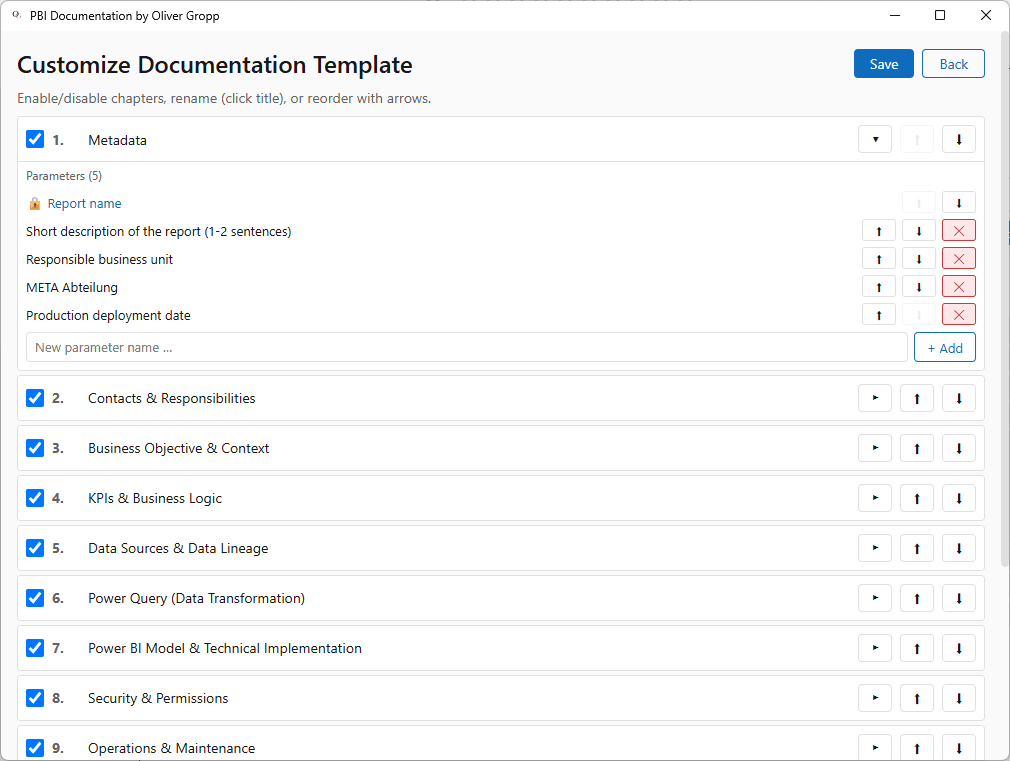The width and height of the screenshot is (1010, 761).
Task: Select Production deployment date parameter text
Action: point(108,316)
